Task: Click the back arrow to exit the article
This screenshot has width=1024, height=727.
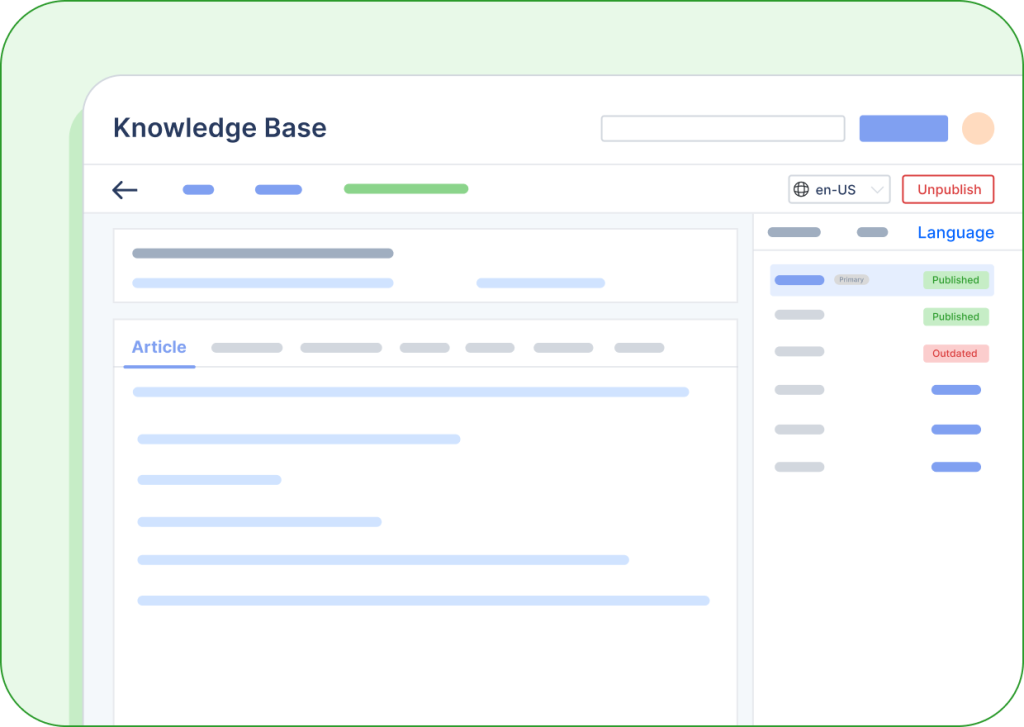Action: point(124,189)
